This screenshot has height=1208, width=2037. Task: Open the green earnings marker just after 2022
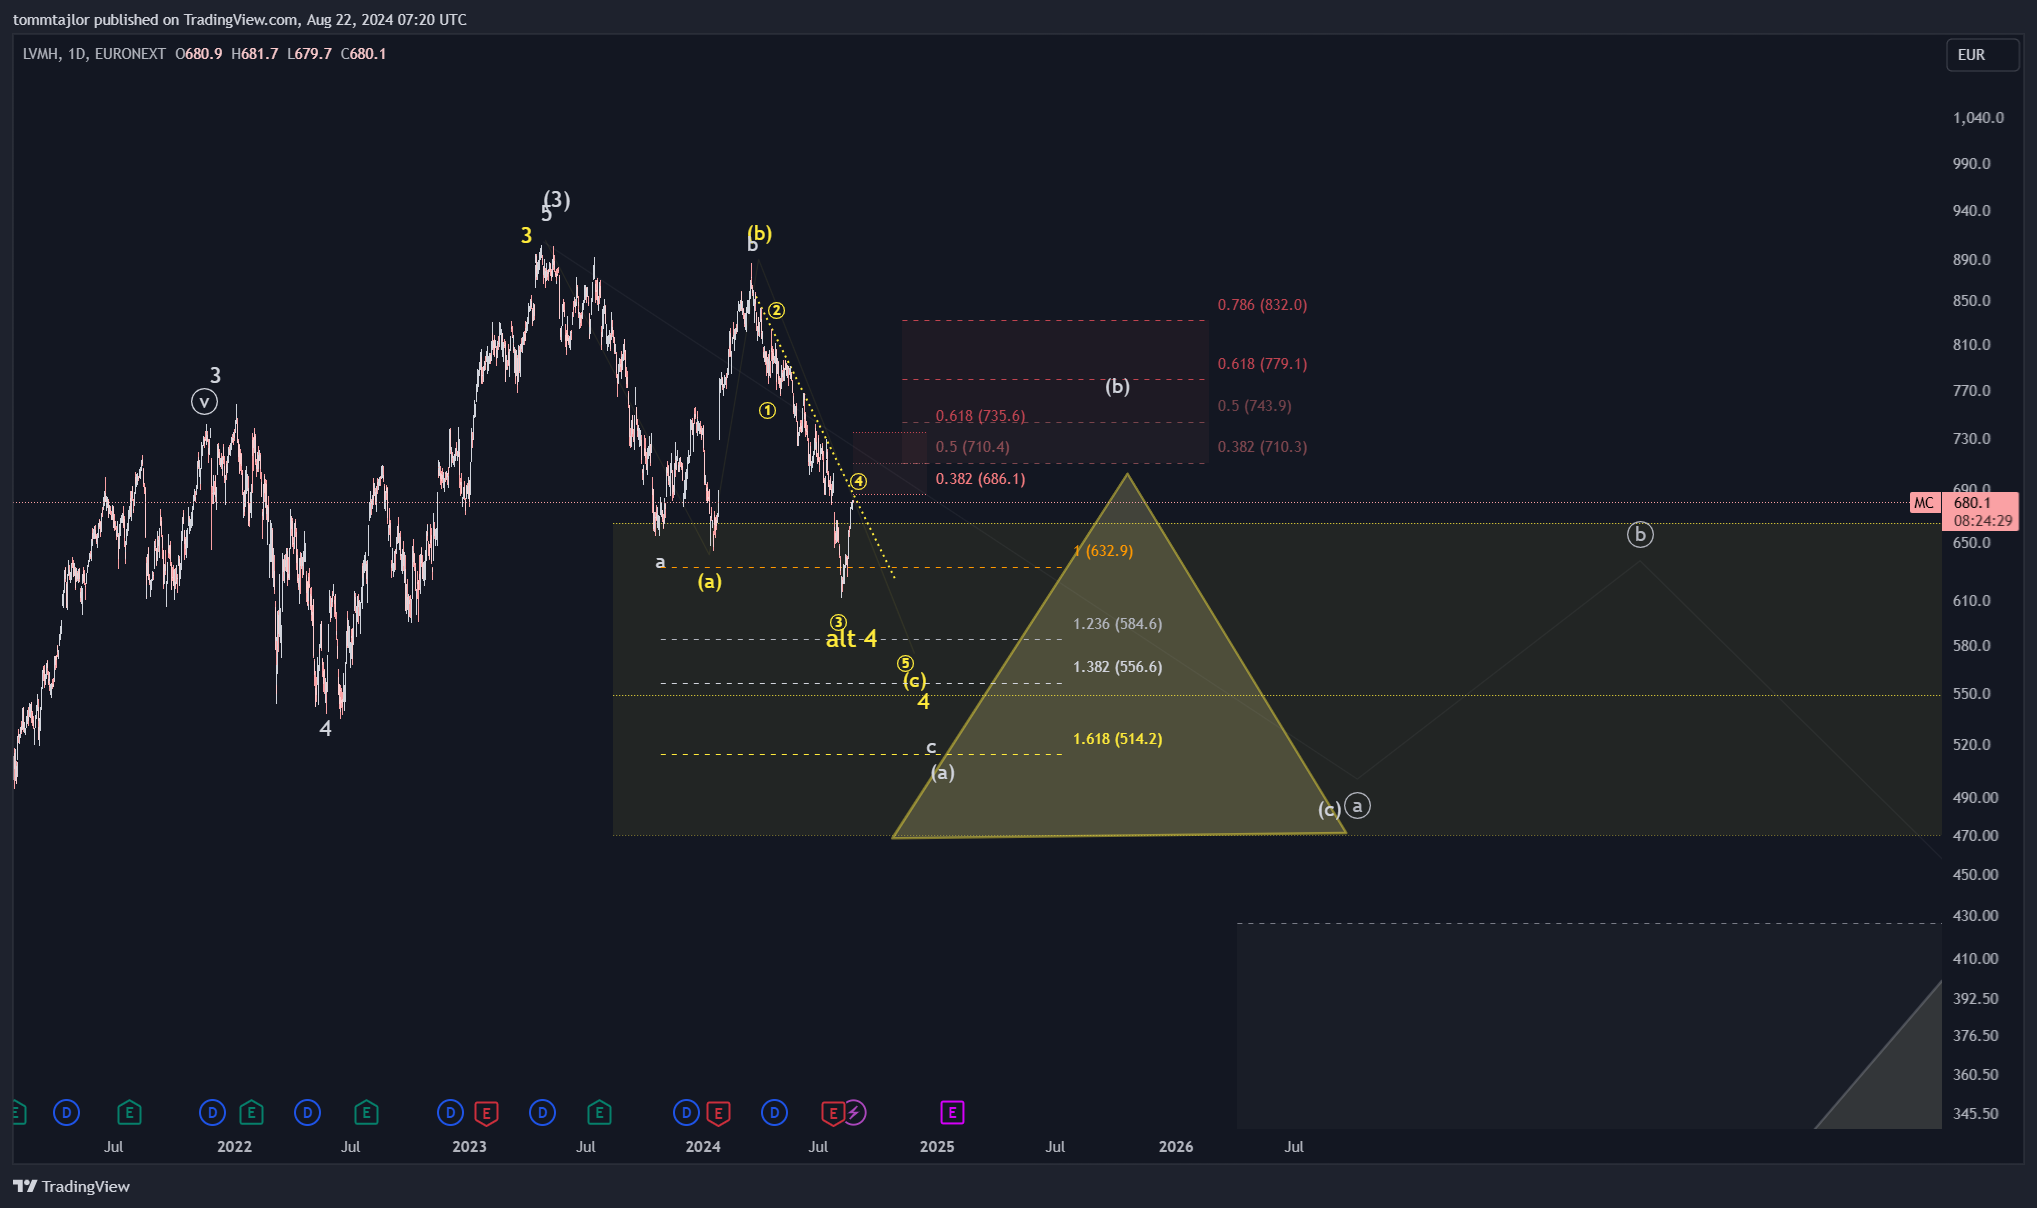click(252, 1112)
